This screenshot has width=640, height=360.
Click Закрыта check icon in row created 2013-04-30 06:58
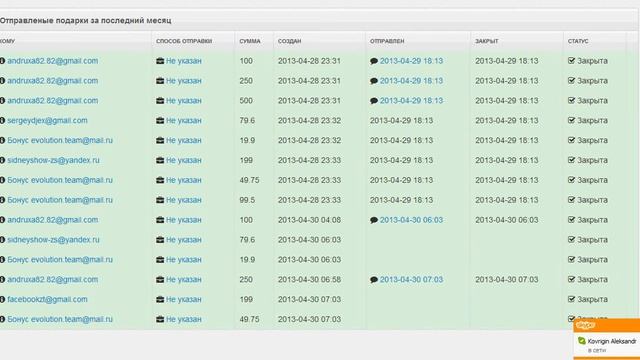571,280
